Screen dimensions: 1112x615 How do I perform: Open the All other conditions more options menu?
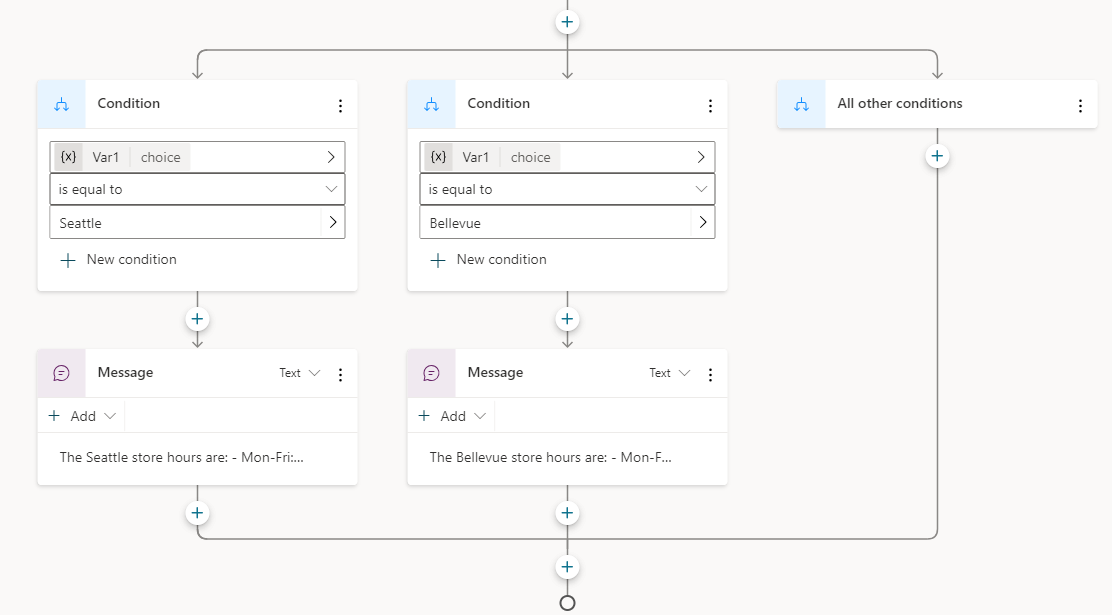(1080, 106)
